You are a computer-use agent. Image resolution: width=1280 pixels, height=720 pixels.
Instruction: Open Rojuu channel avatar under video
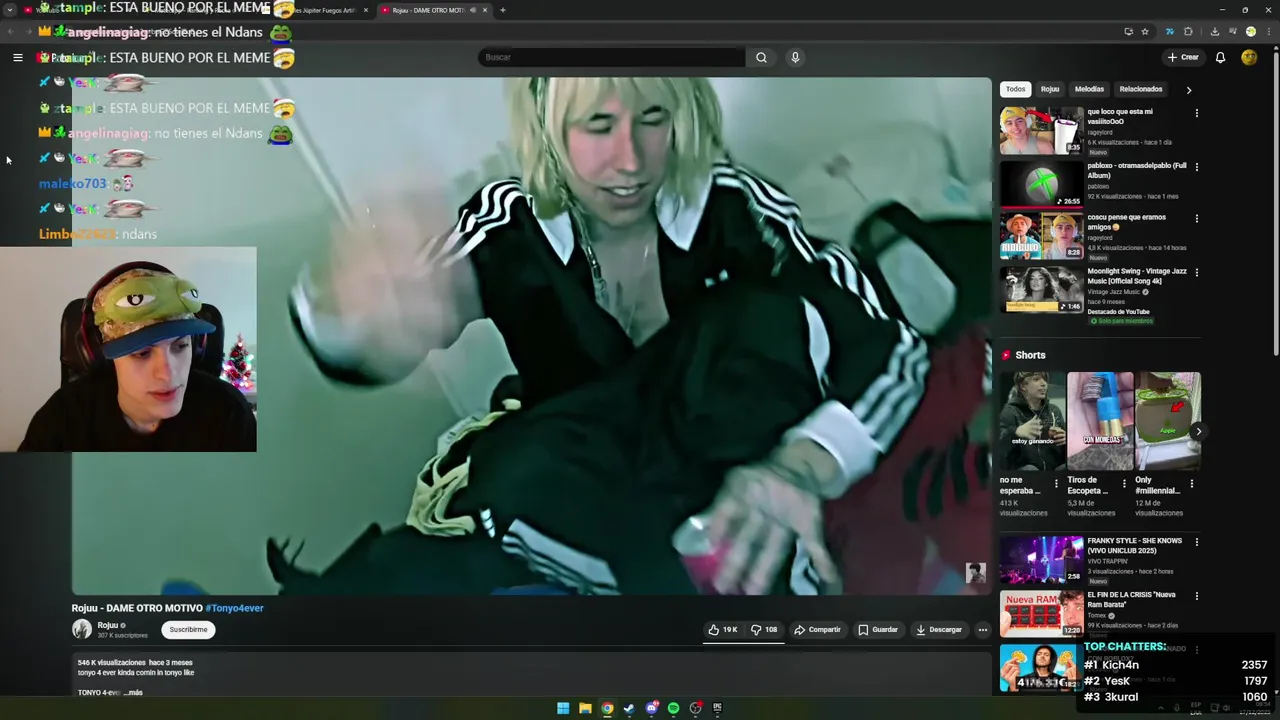[x=82, y=629]
